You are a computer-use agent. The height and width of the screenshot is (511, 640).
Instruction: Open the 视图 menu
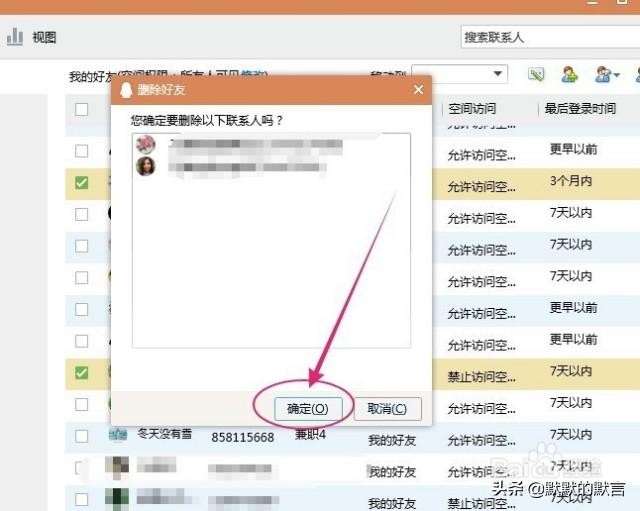pos(44,38)
